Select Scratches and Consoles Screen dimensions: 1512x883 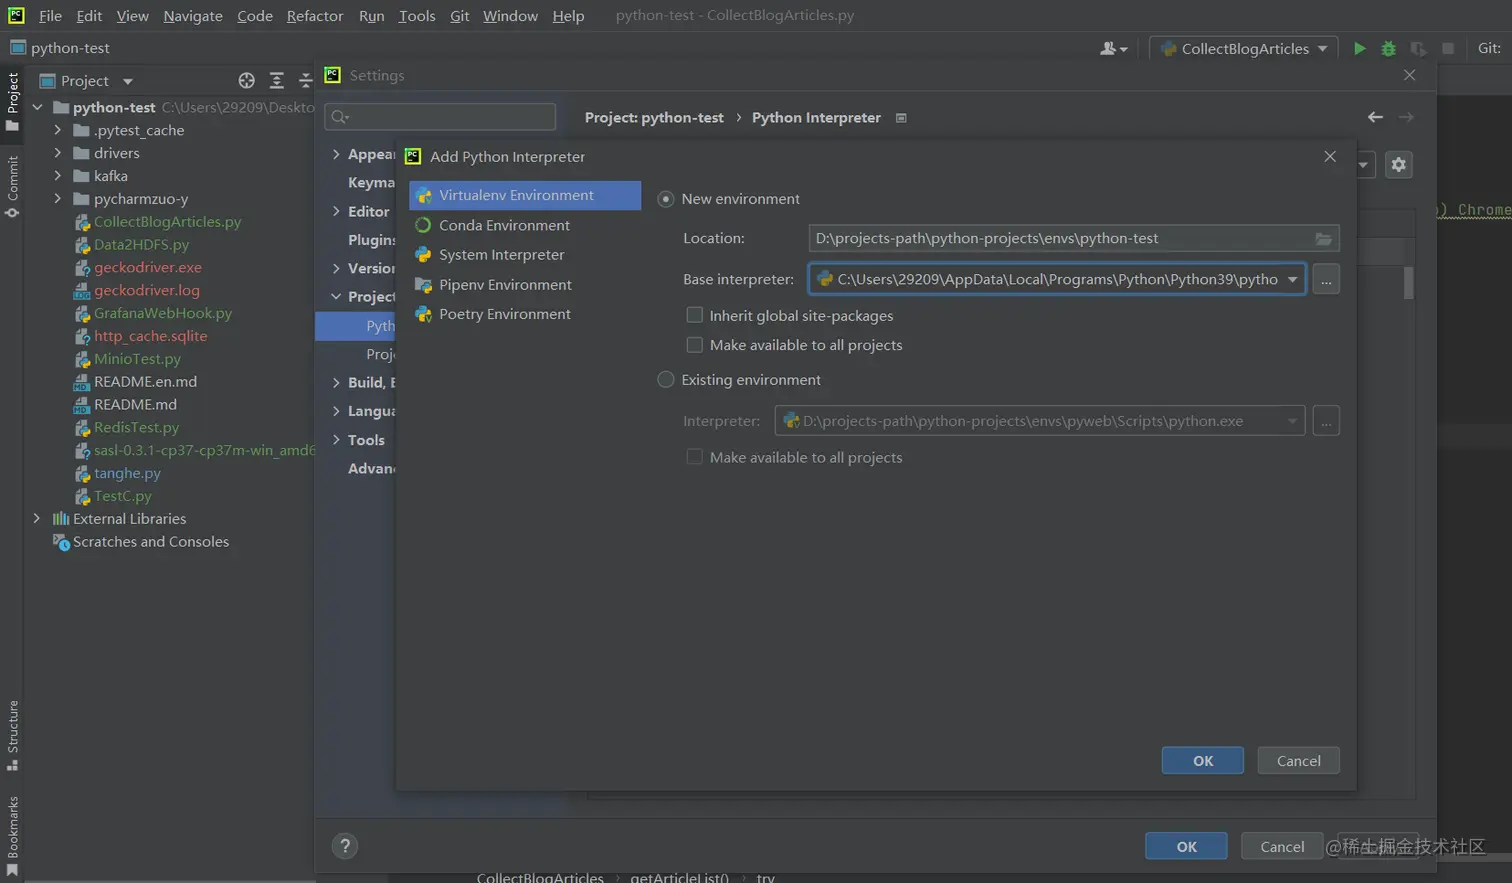point(150,542)
